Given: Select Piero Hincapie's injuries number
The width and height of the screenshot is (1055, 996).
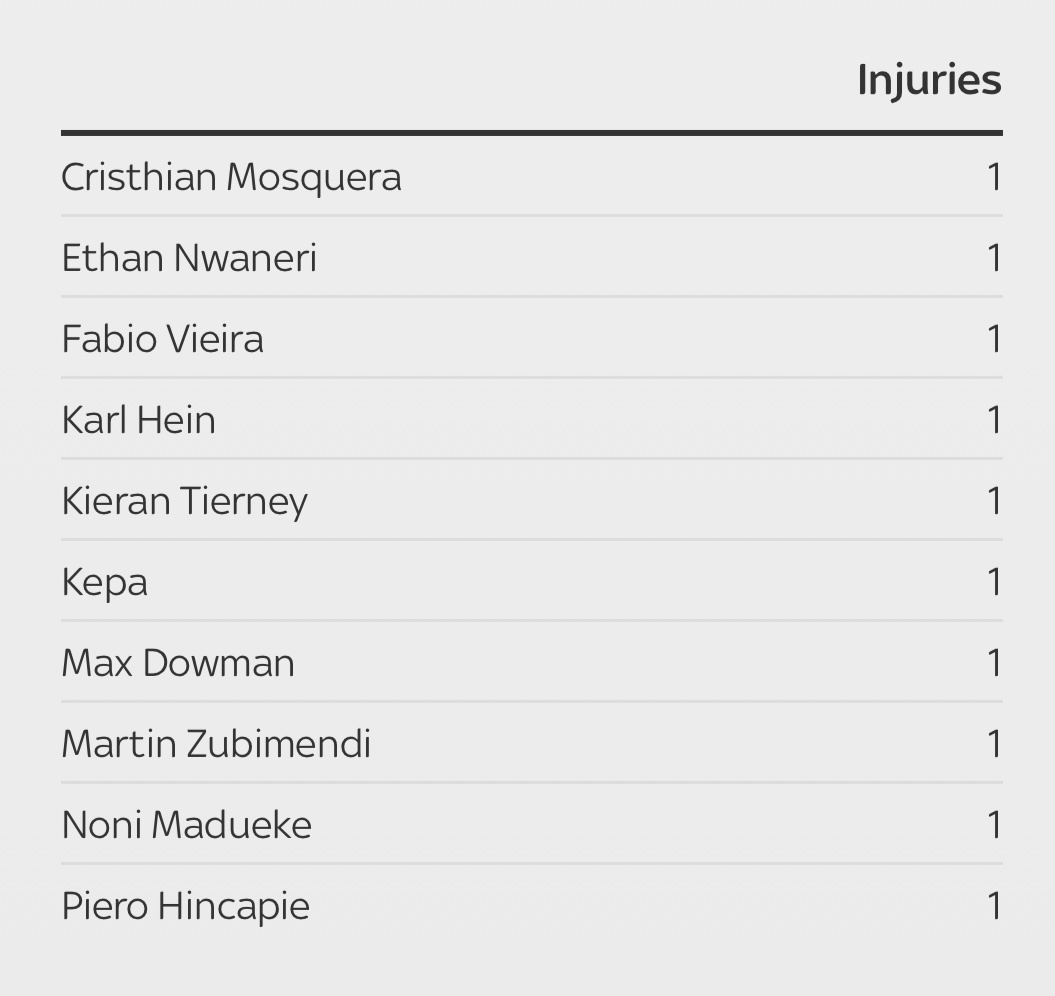Looking at the screenshot, I should click(x=994, y=906).
